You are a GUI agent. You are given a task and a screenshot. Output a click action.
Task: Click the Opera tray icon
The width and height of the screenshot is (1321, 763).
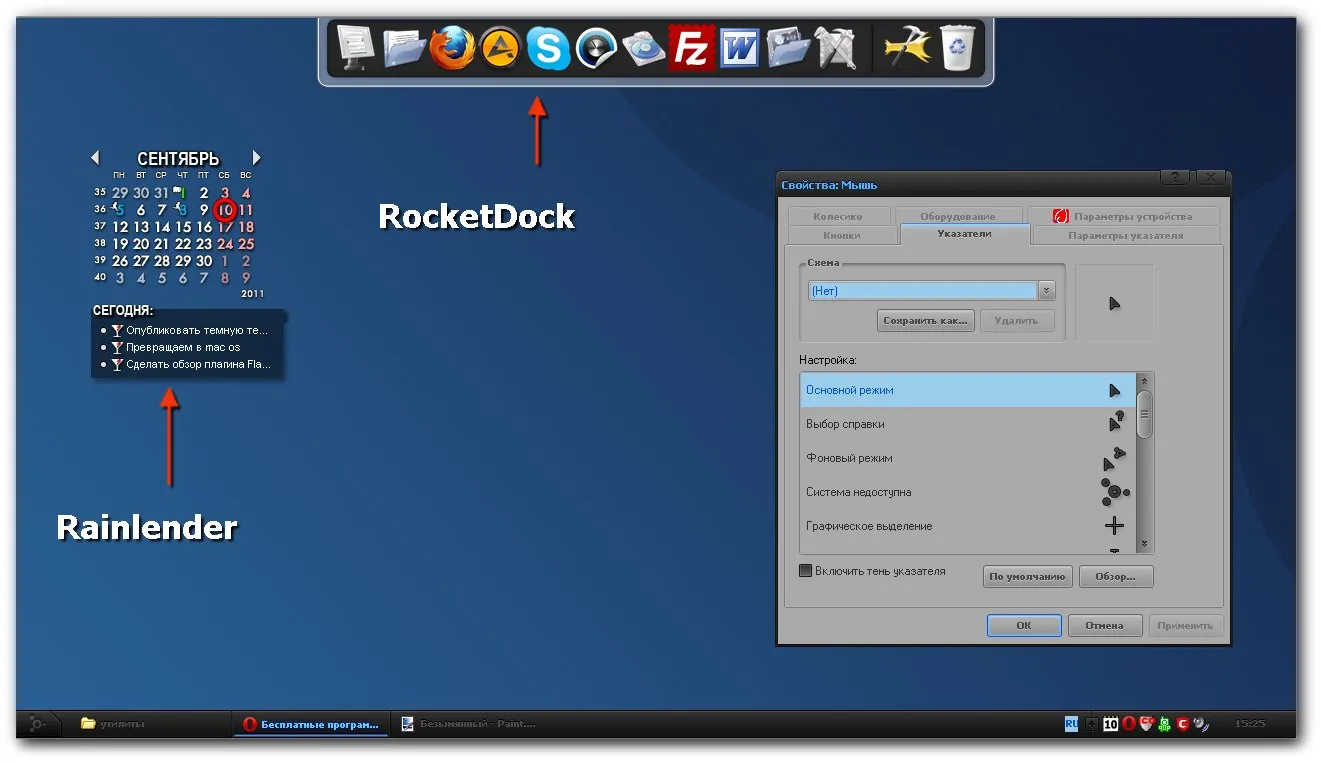click(x=1128, y=724)
